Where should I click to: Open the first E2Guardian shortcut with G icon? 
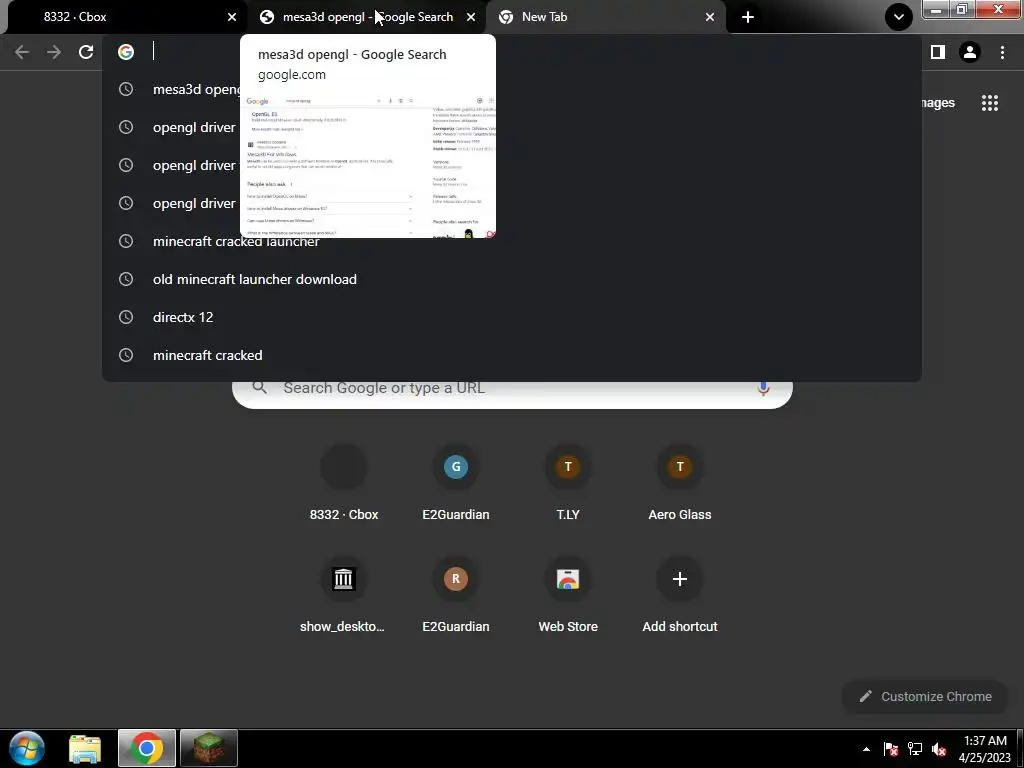click(x=456, y=483)
